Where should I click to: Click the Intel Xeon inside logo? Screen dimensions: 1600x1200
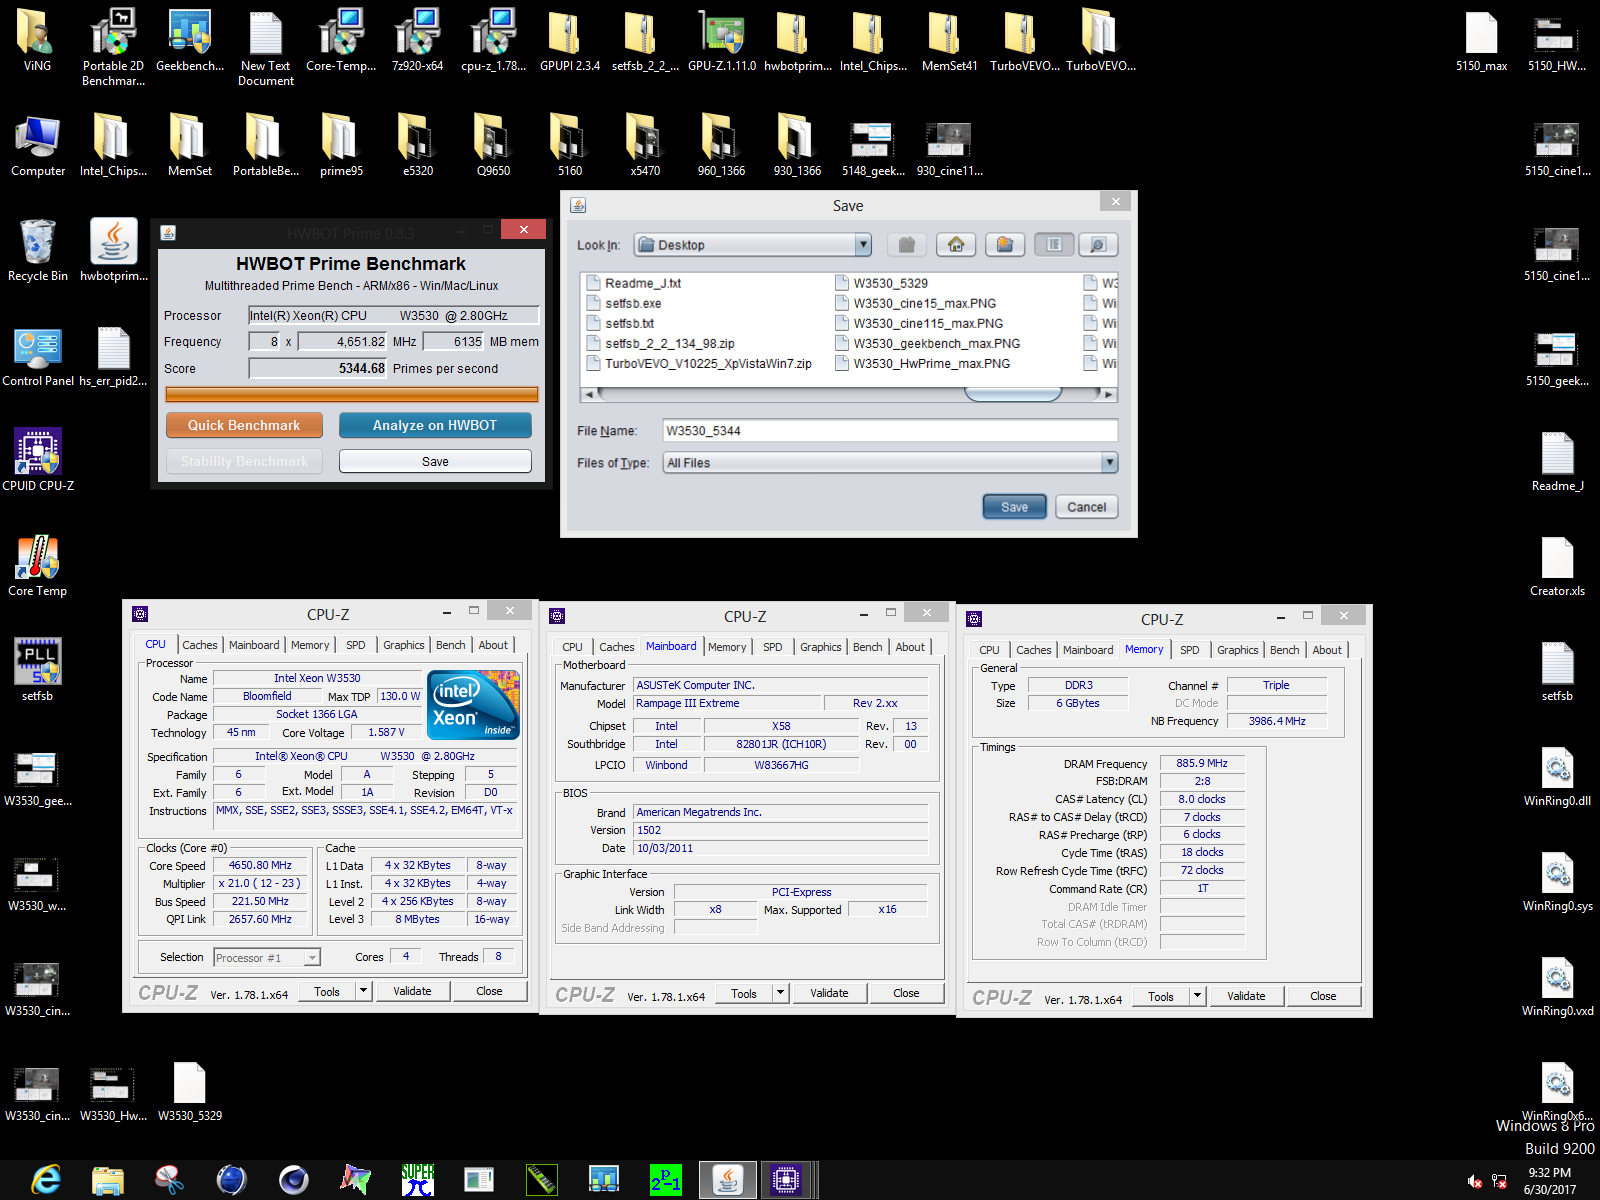(x=473, y=705)
